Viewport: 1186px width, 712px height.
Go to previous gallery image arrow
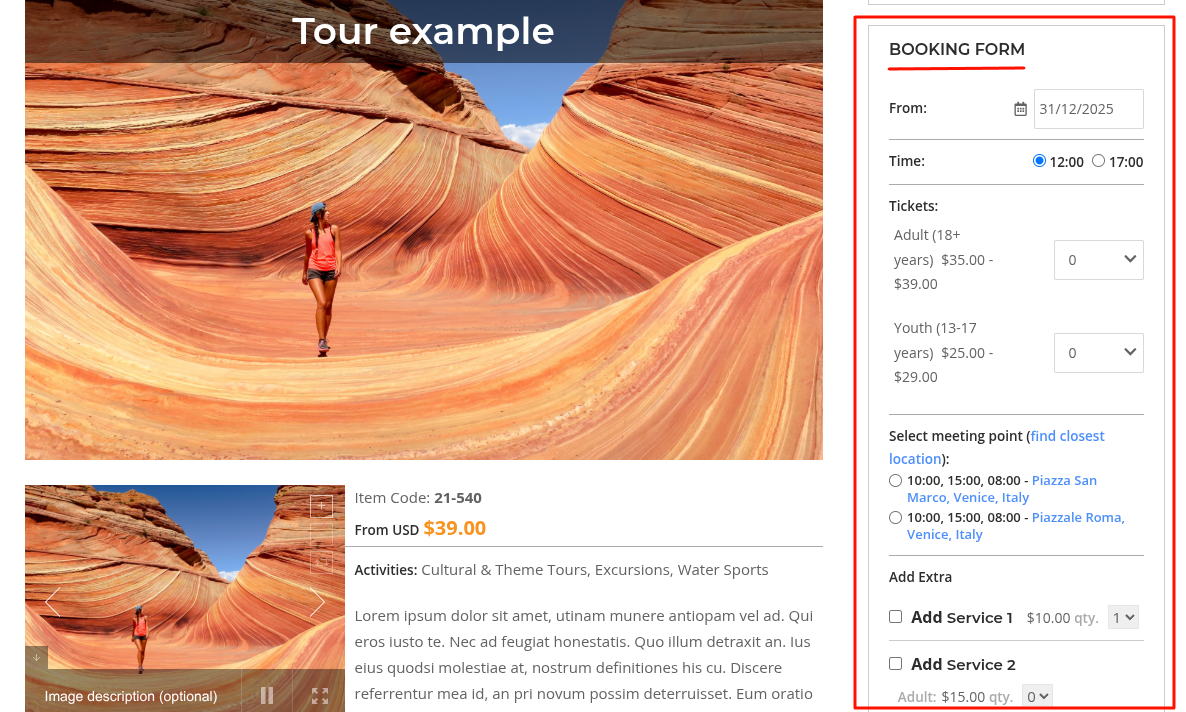coord(52,602)
